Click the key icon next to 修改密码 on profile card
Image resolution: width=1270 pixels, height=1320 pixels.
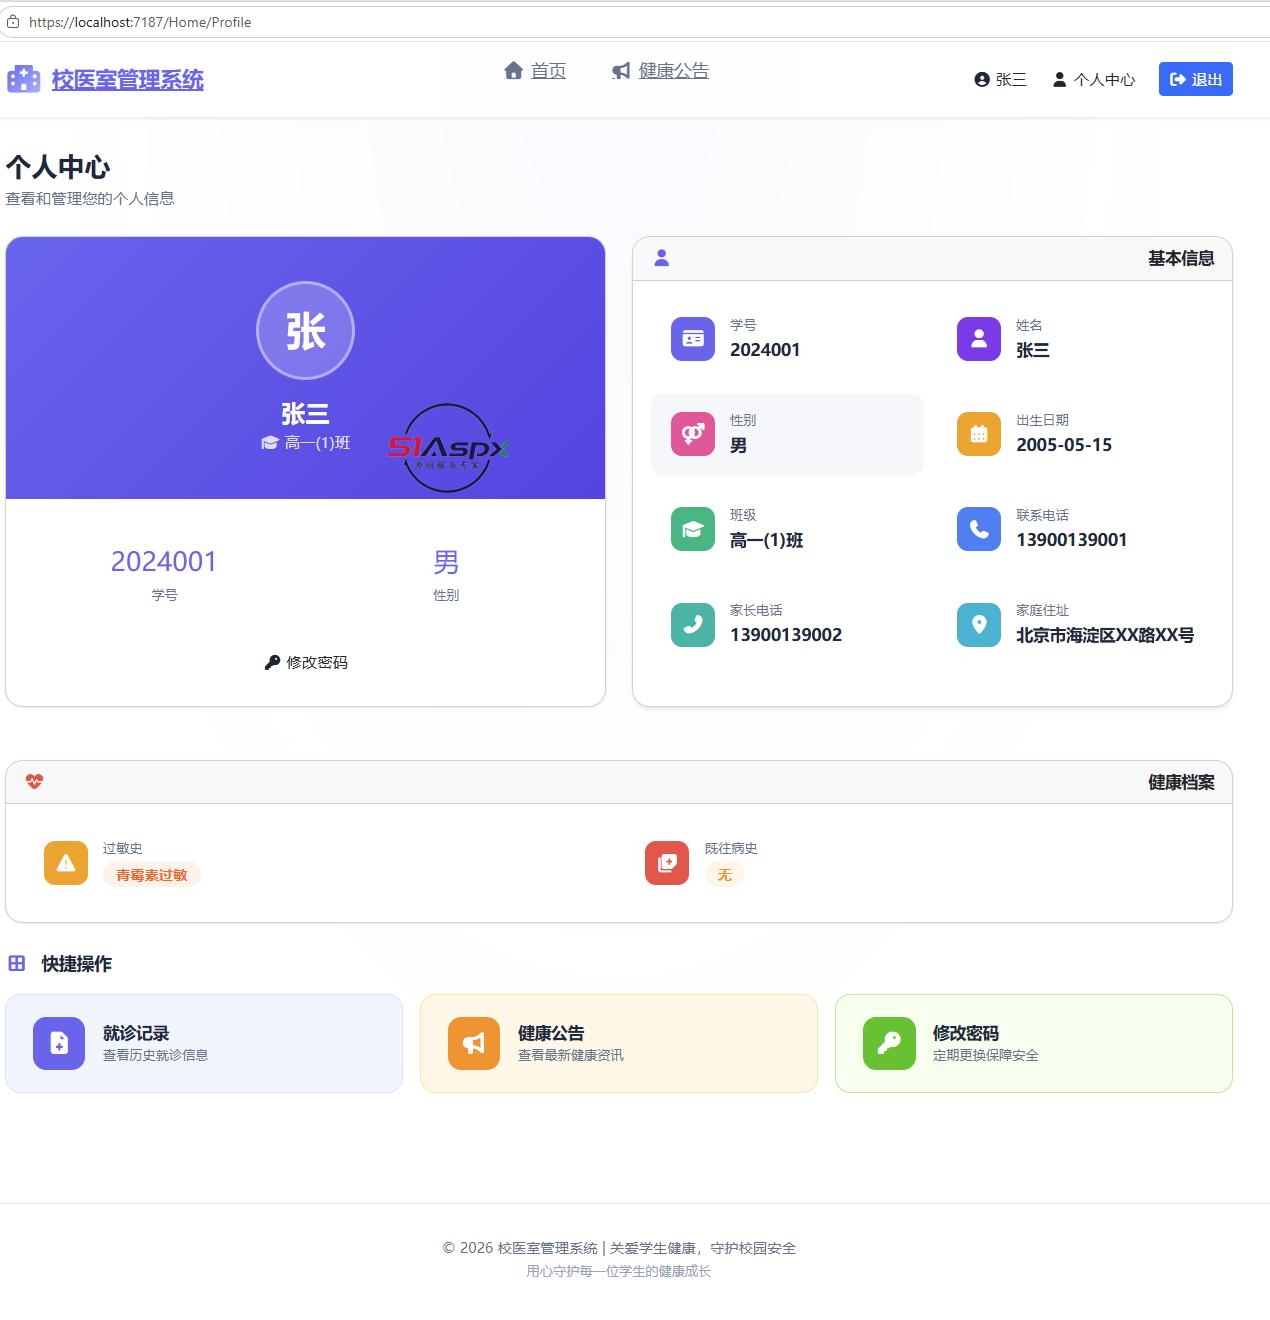pyautogui.click(x=272, y=662)
